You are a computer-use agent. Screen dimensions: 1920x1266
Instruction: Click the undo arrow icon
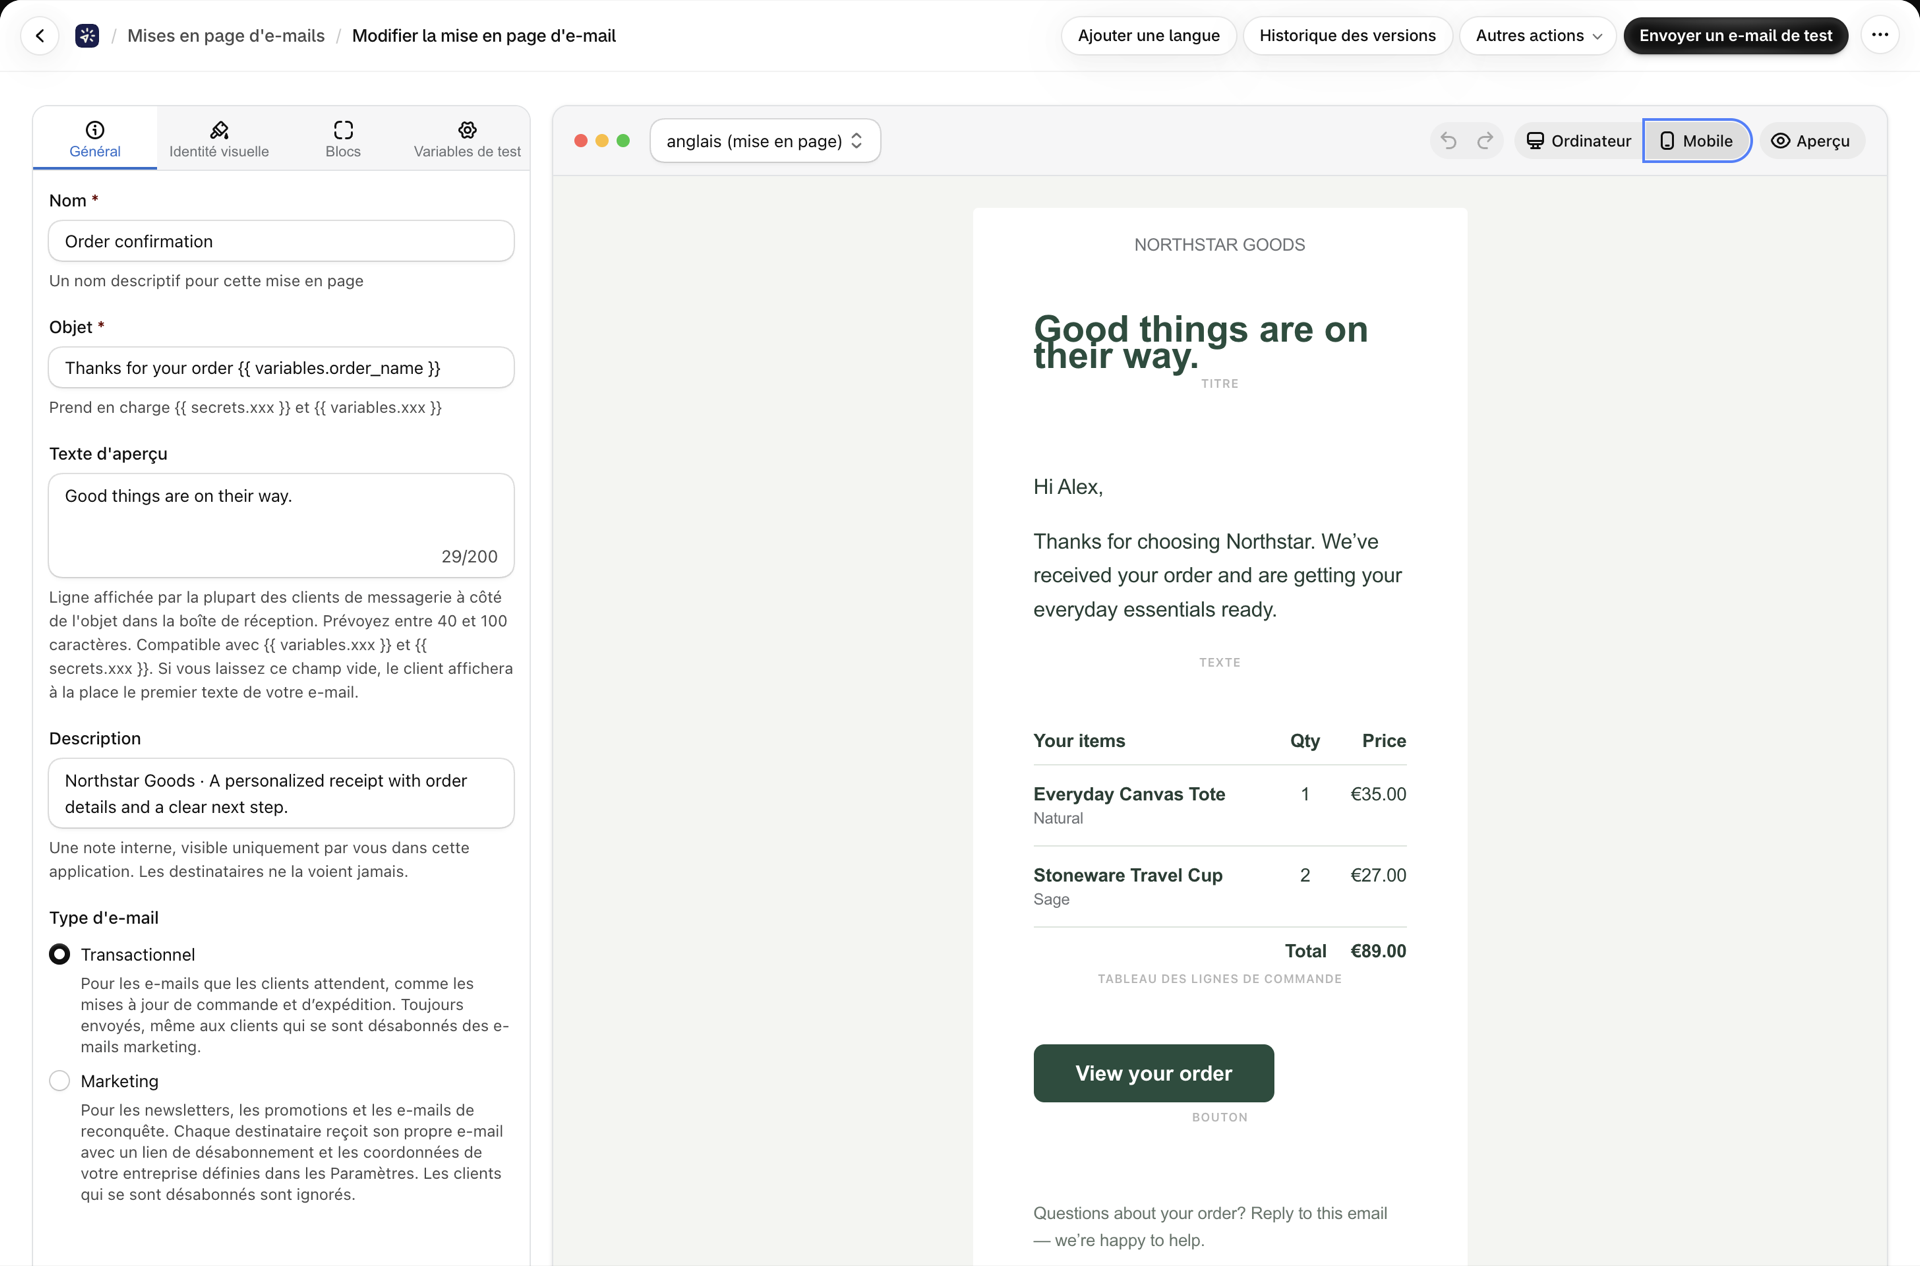(1448, 141)
